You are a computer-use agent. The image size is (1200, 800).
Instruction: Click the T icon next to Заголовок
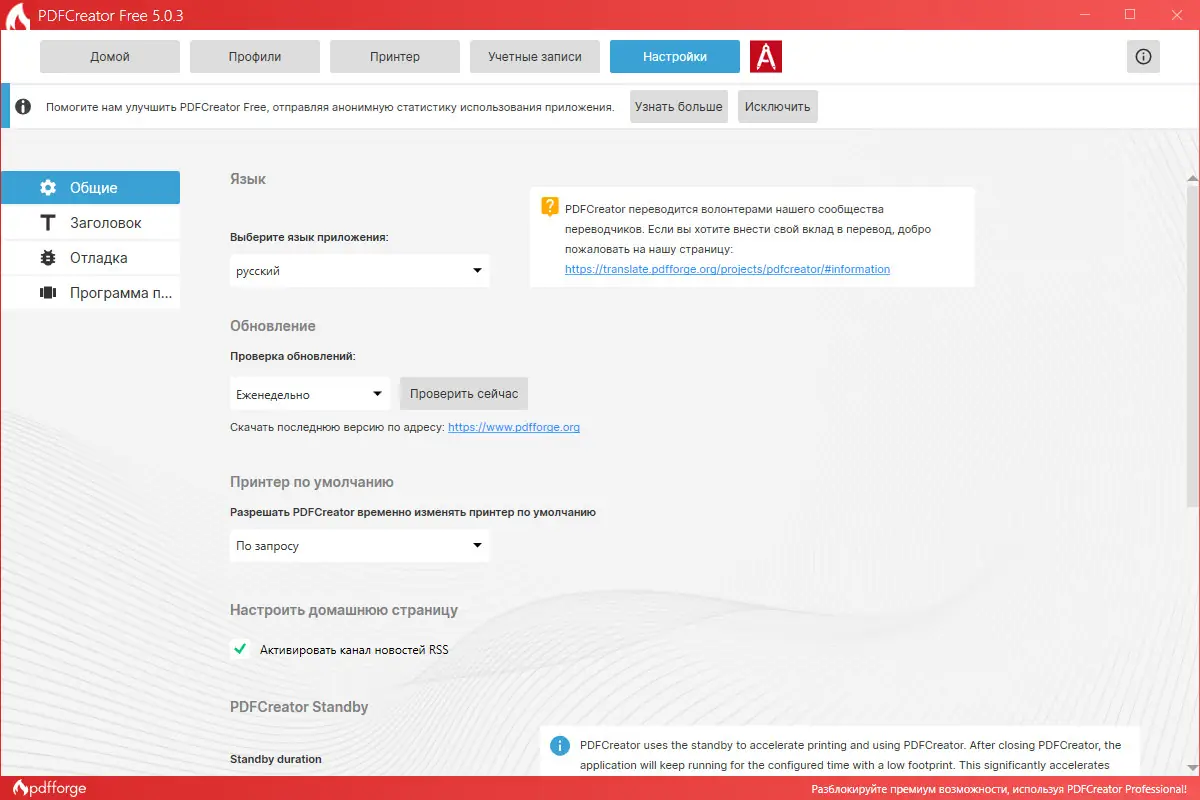(x=47, y=223)
